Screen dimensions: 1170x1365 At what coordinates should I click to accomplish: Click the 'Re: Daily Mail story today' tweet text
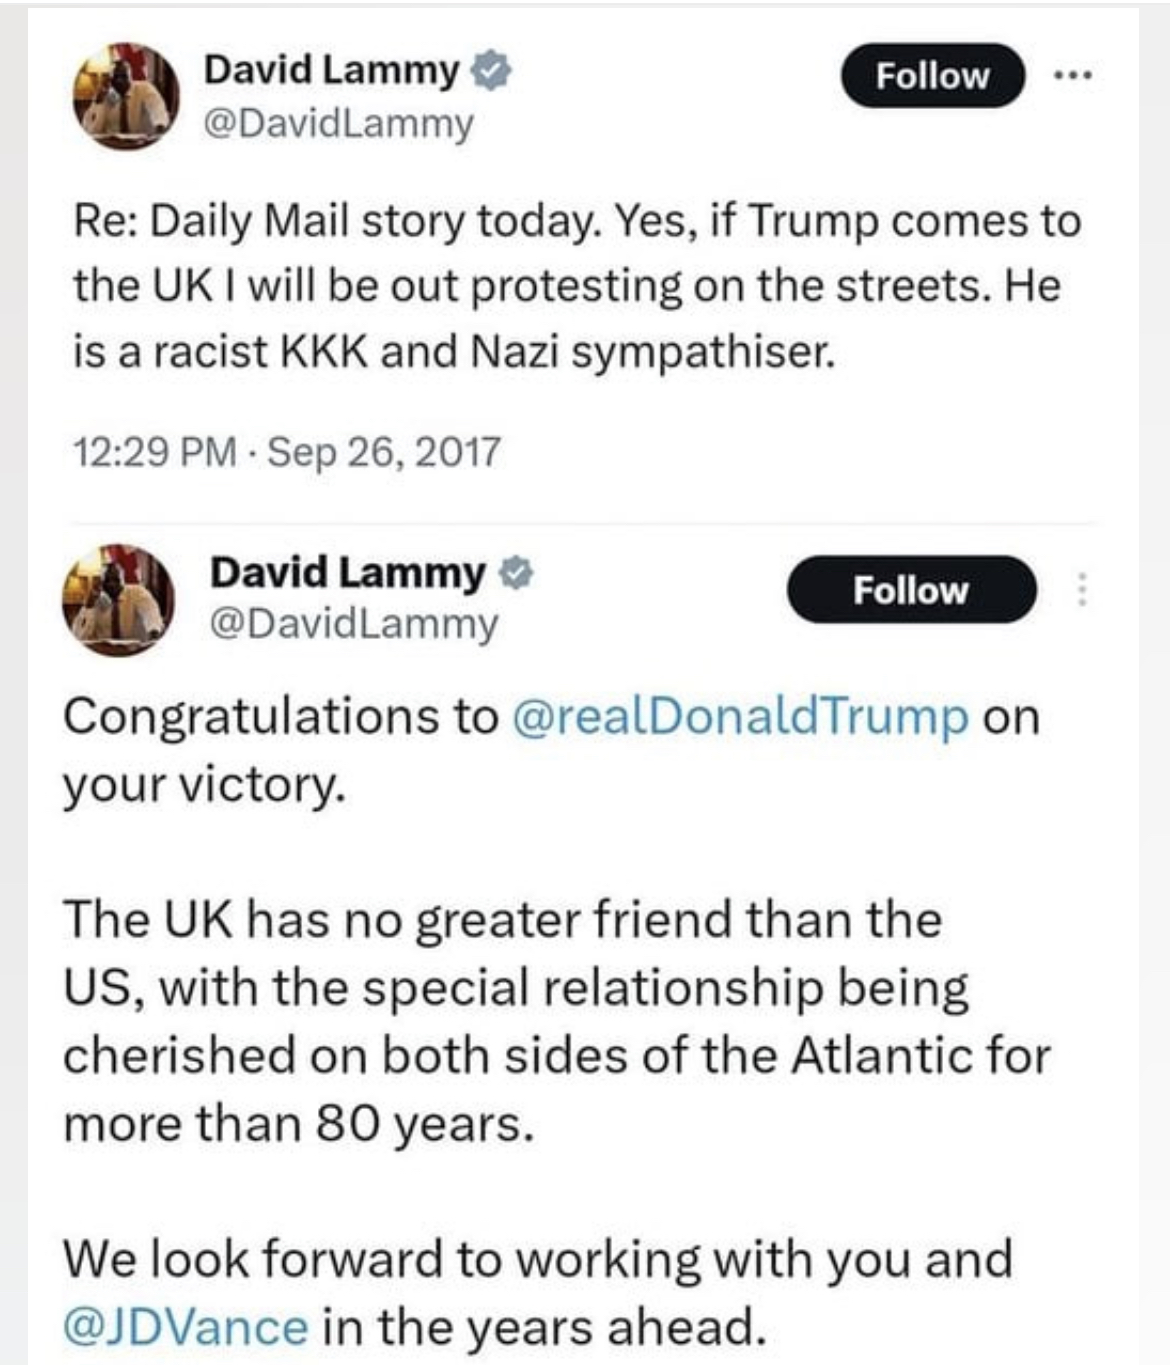point(576,286)
